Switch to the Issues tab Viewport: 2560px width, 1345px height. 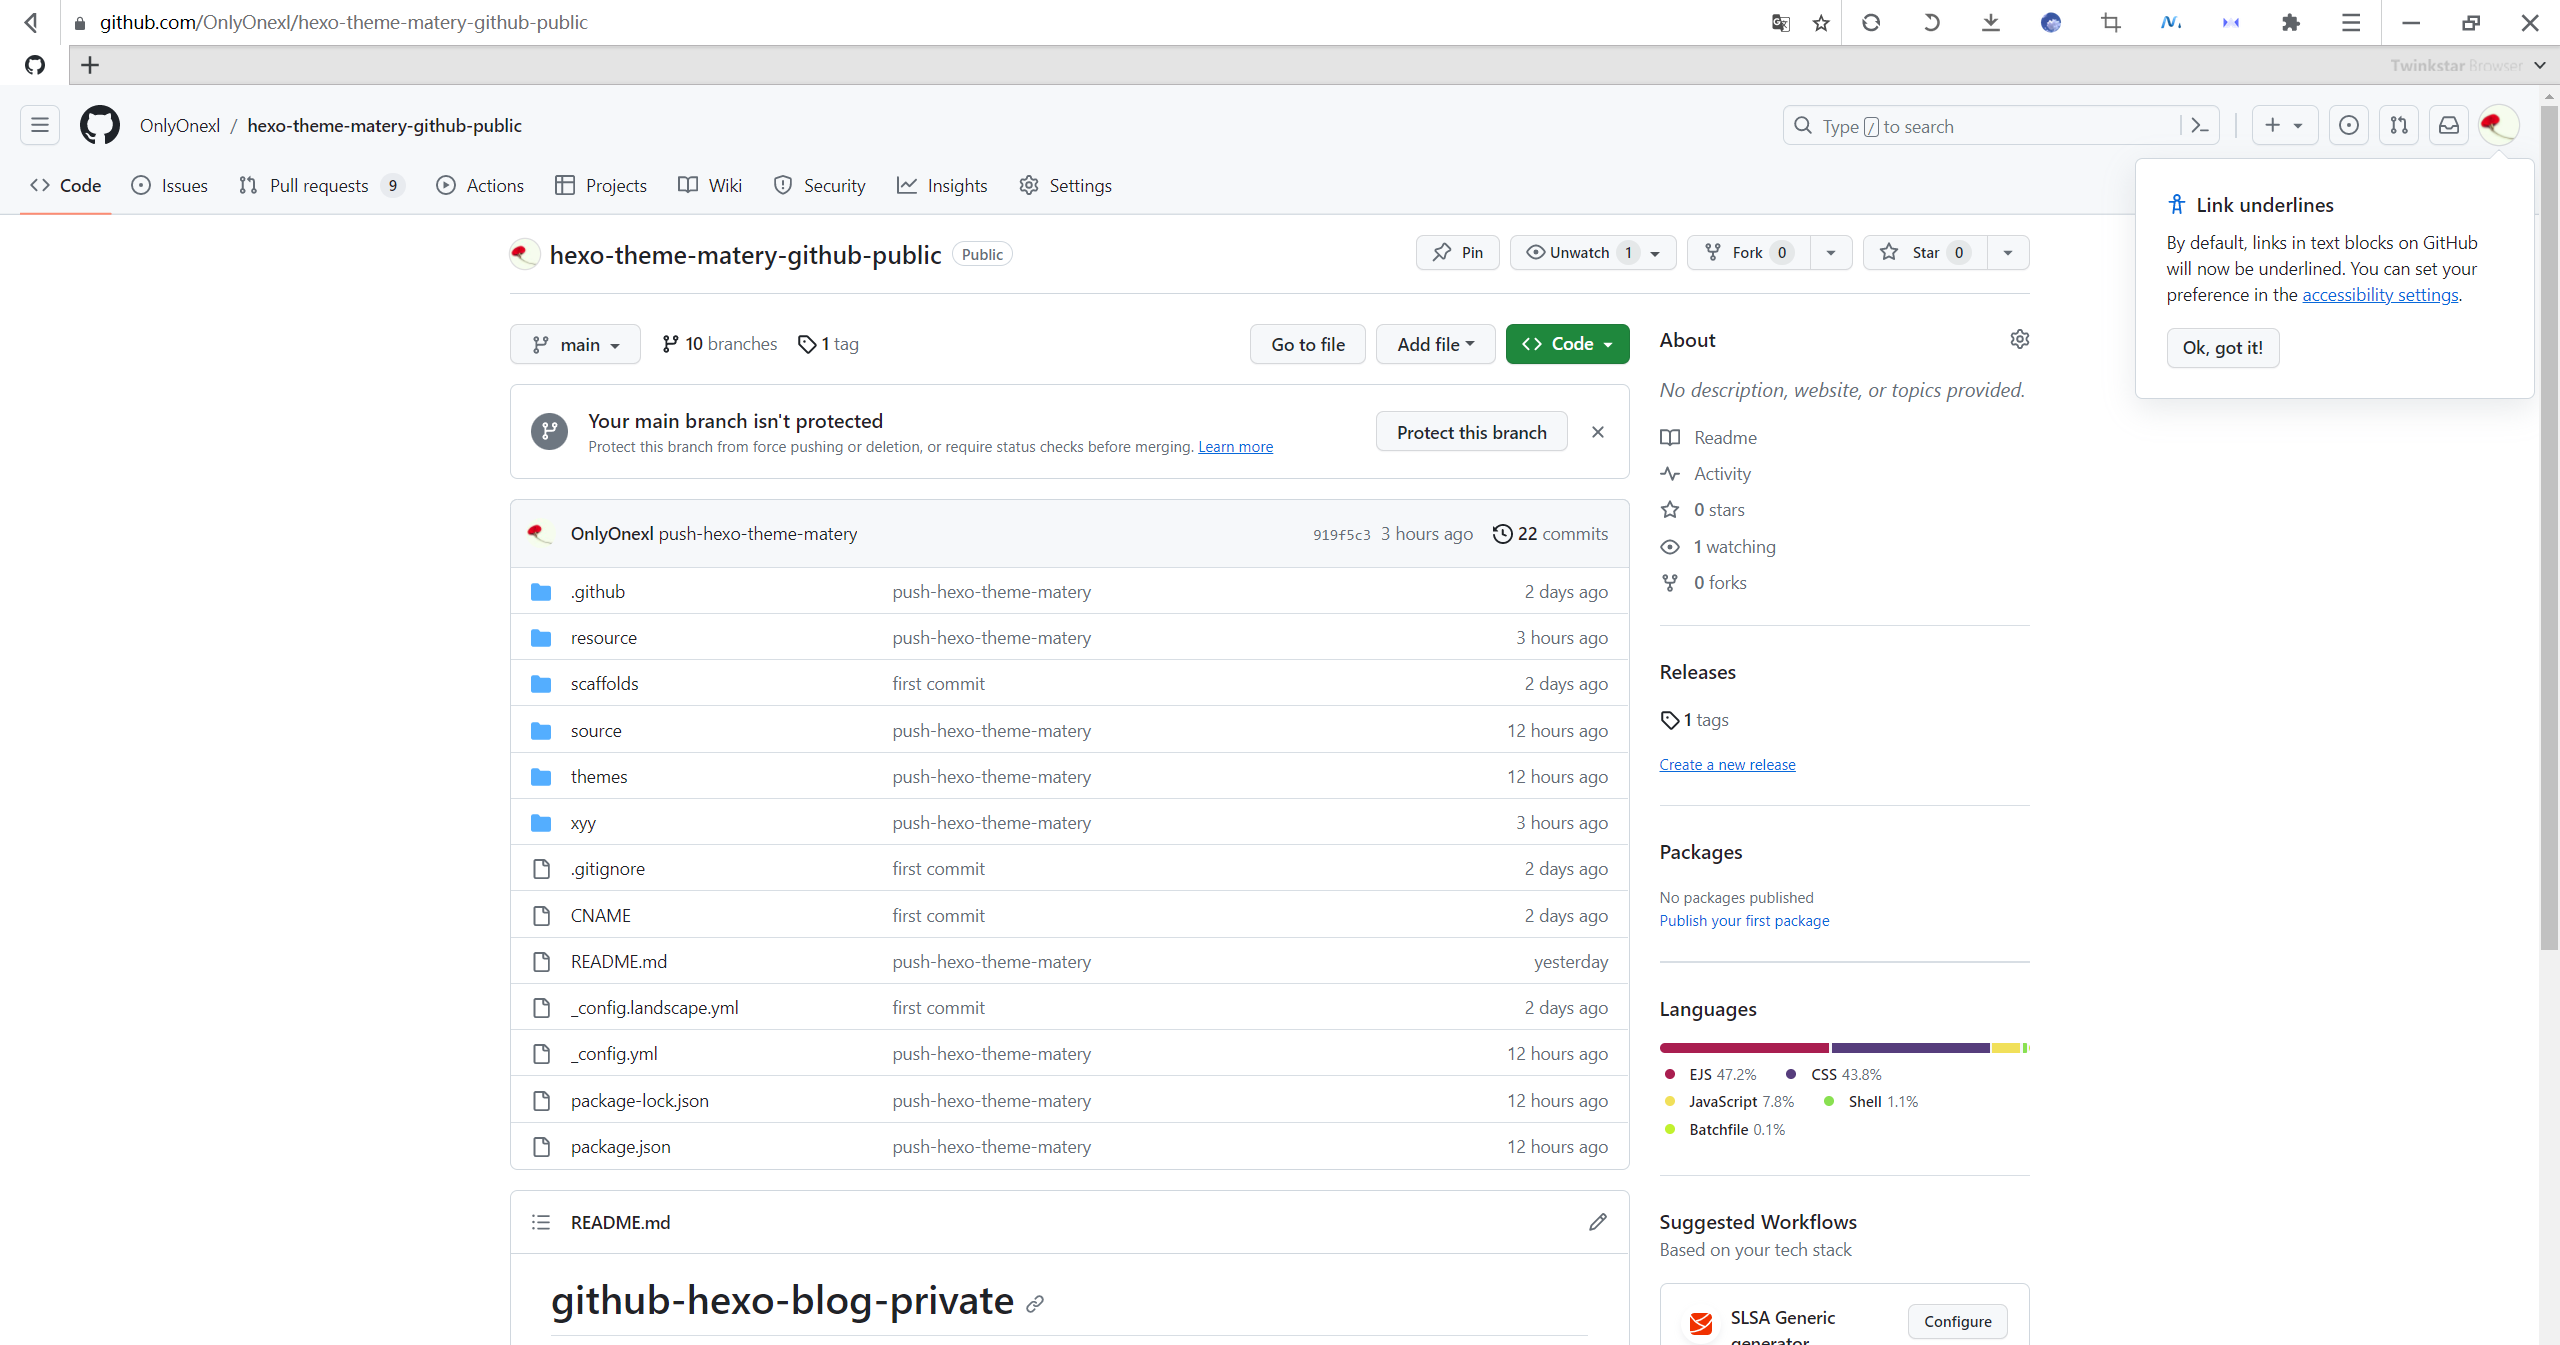coord(170,185)
